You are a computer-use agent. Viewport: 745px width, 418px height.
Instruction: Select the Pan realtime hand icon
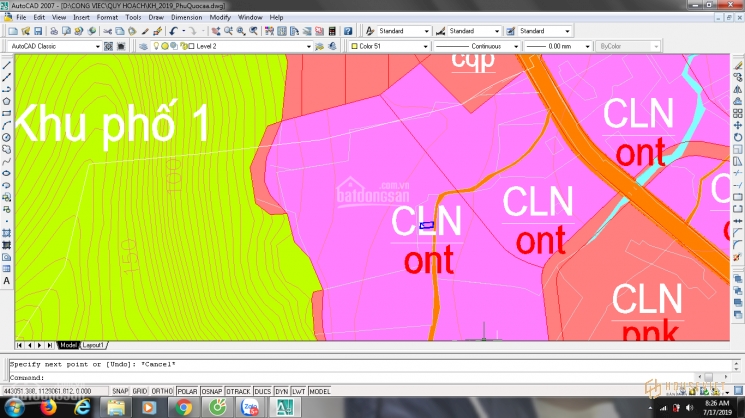click(x=216, y=31)
